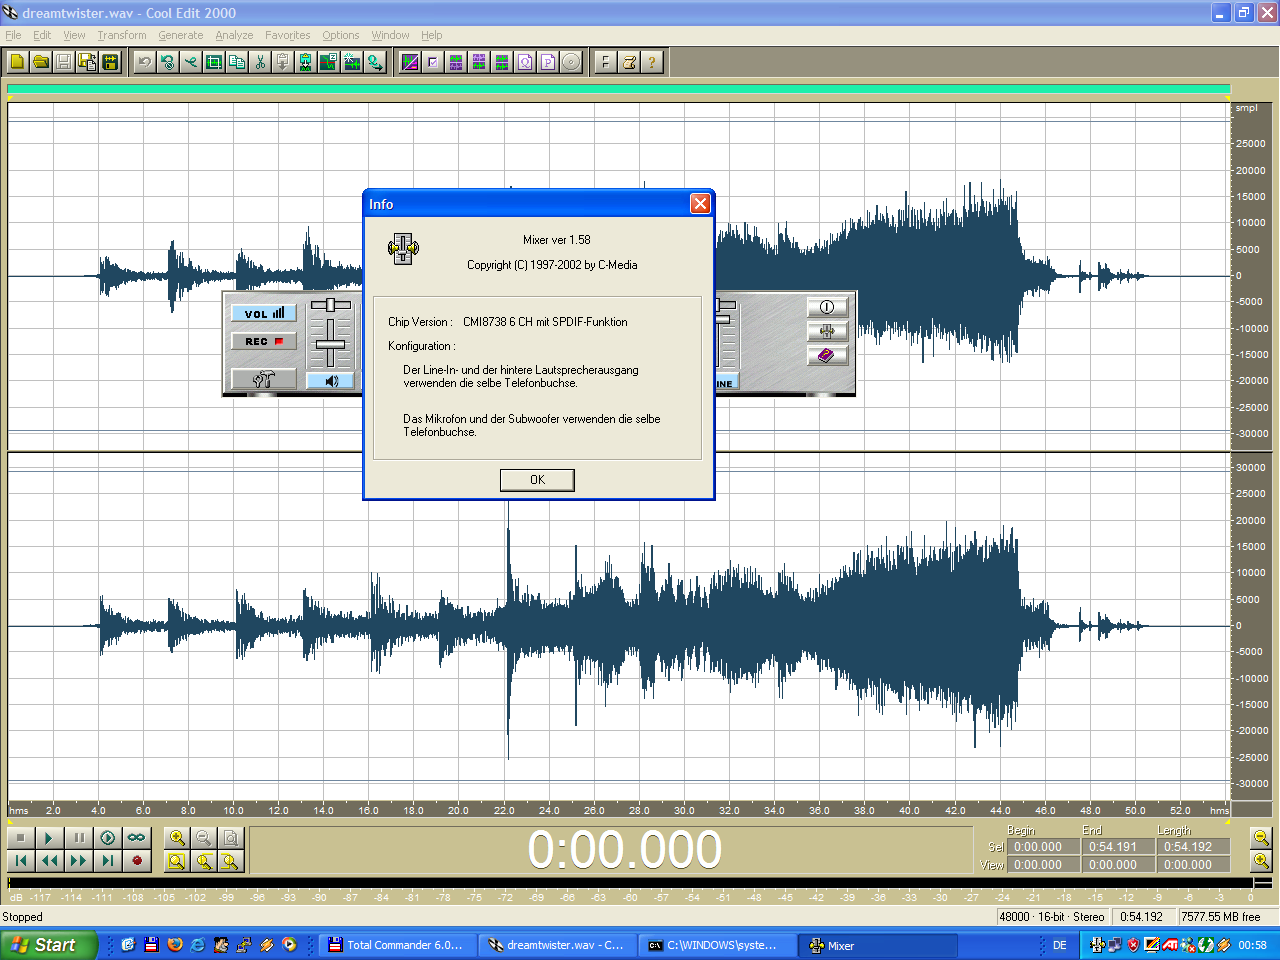Click the P parametric toolbar icon
This screenshot has width=1280, height=960.
pos(548,62)
